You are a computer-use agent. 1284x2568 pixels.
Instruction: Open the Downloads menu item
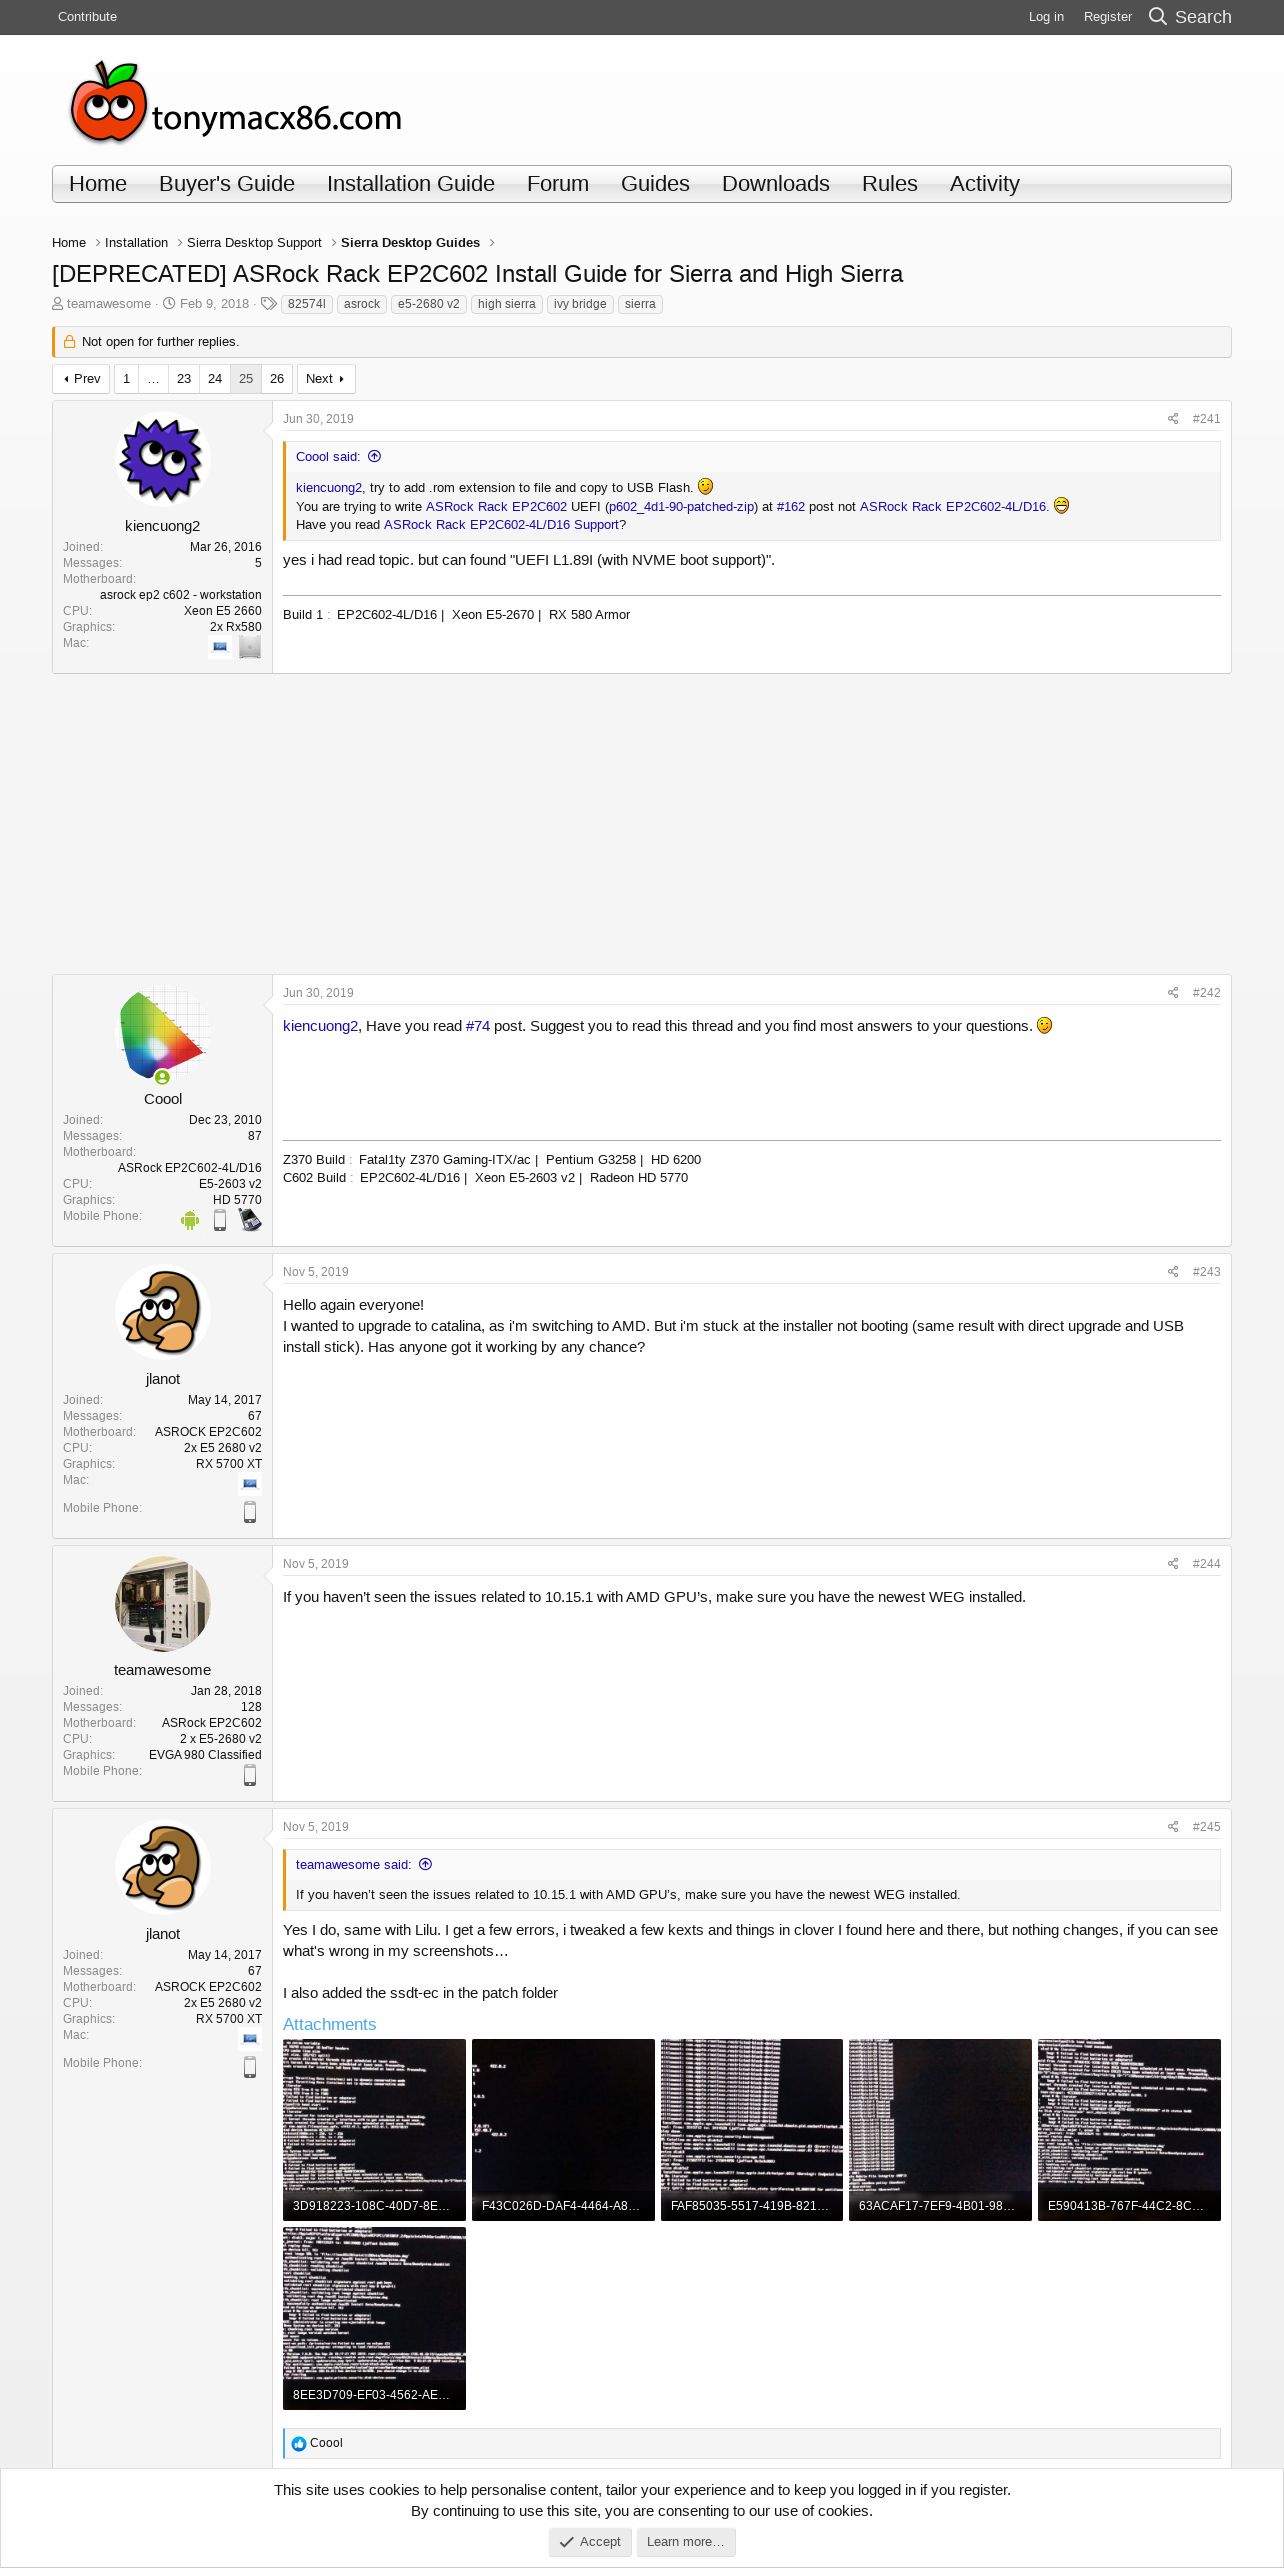pyautogui.click(x=776, y=184)
